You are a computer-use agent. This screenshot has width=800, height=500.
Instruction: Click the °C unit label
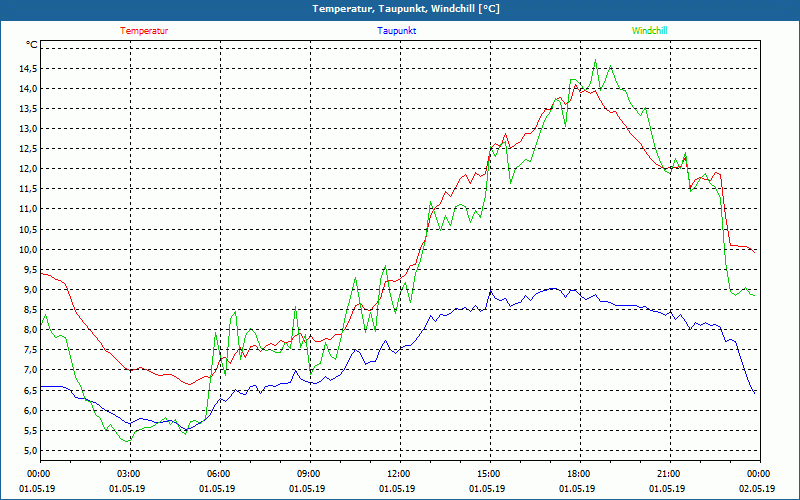[32, 45]
